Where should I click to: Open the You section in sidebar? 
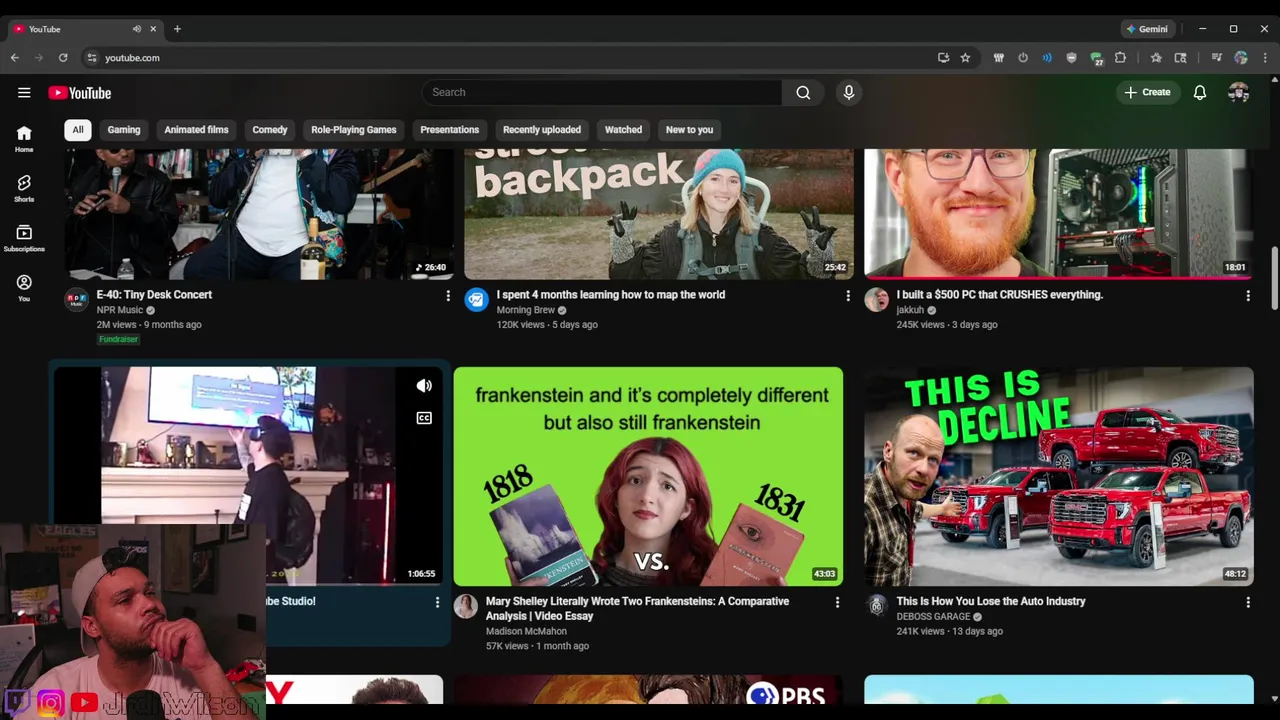(24, 288)
